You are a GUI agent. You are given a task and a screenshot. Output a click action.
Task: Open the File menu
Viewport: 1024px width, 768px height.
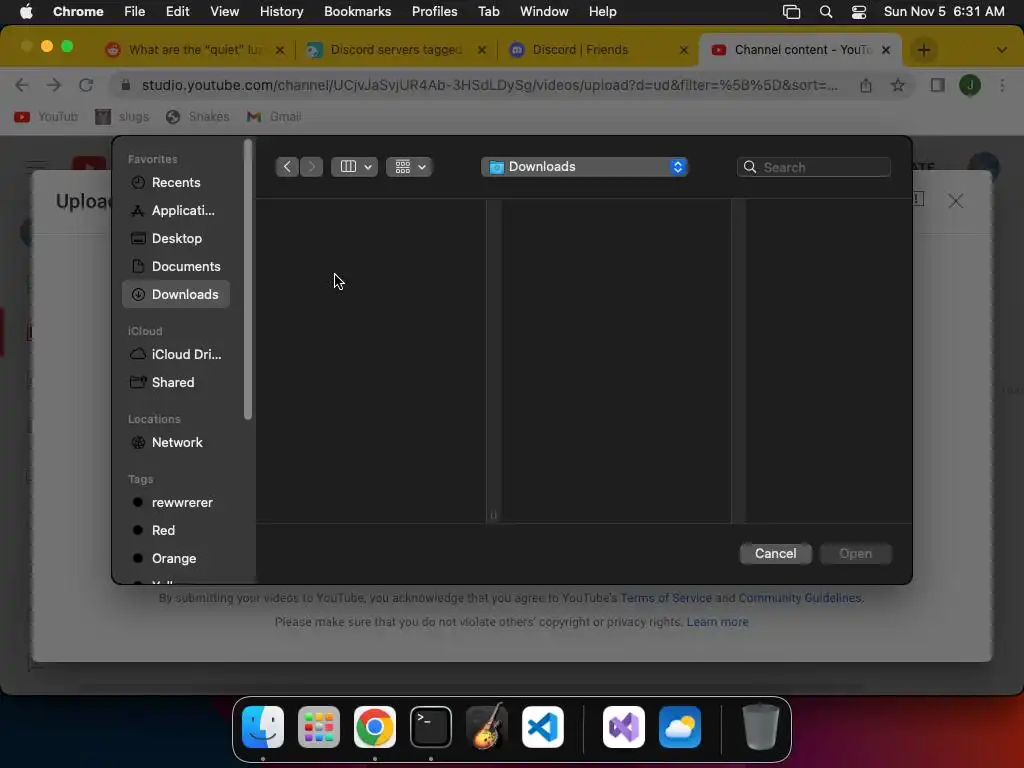tap(135, 12)
